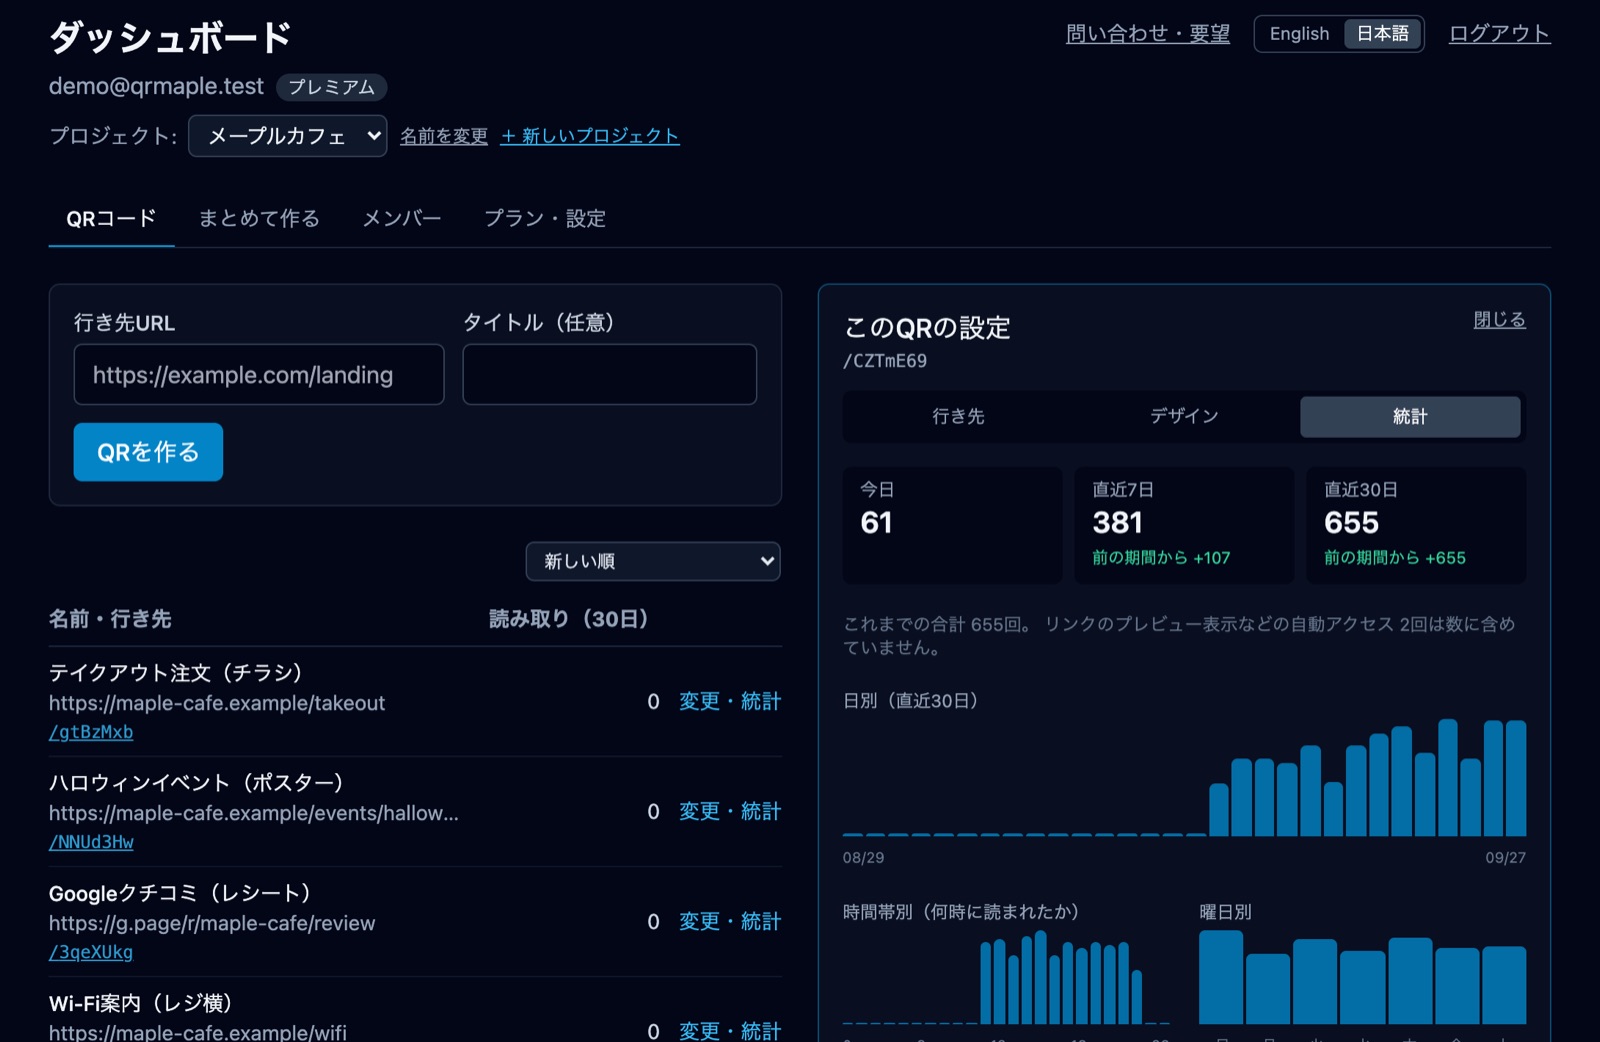This screenshot has width=1600, height=1042.
Task: Open the メープルカフェ project dropdown
Action: pos(288,136)
